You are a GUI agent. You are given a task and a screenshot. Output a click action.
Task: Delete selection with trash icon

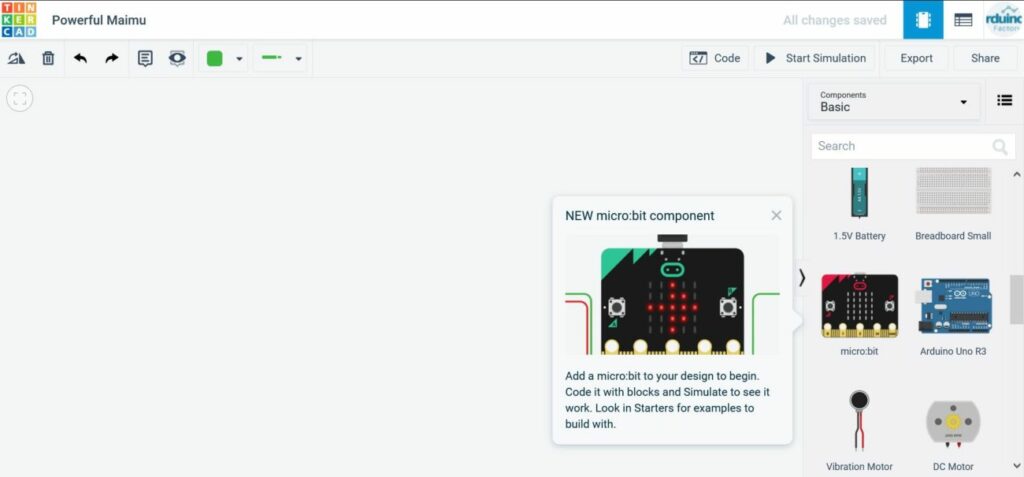tap(48, 58)
